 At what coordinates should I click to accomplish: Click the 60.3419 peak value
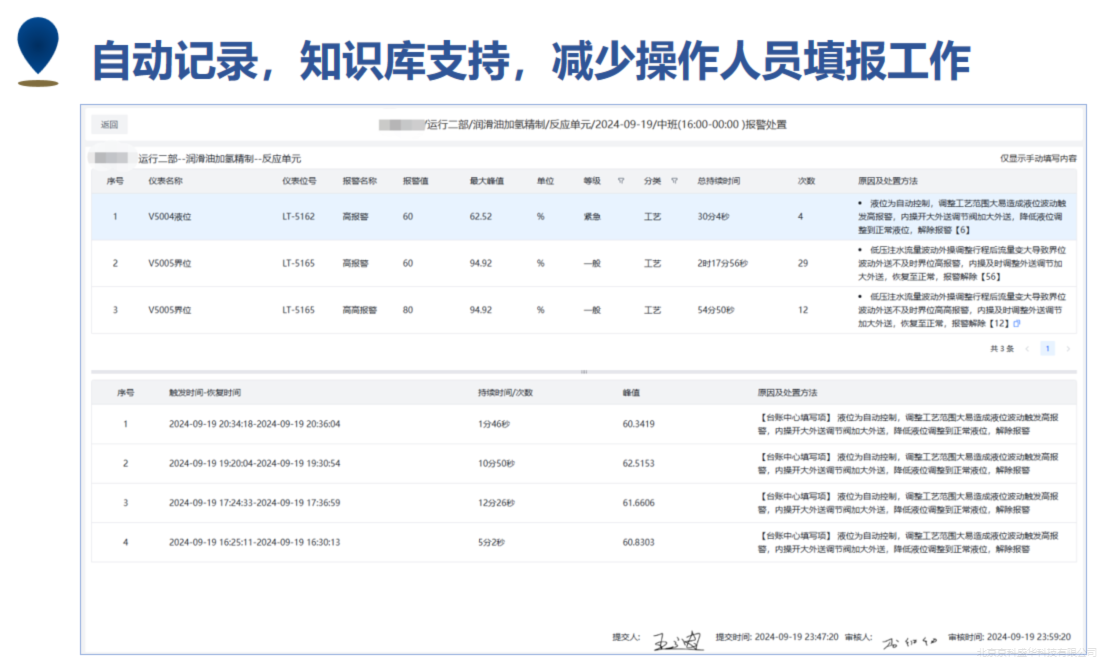pos(638,424)
